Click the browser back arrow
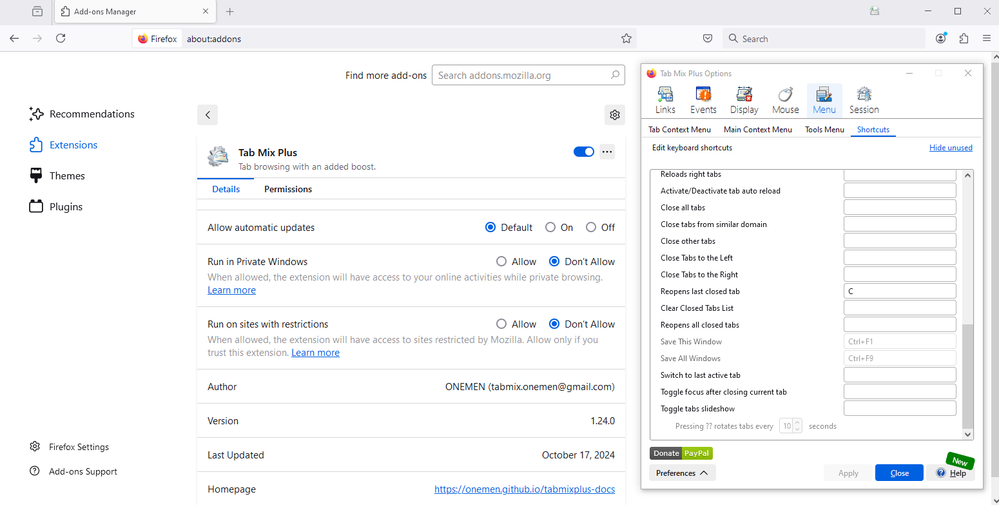Image resolution: width=999 pixels, height=505 pixels. click(14, 39)
